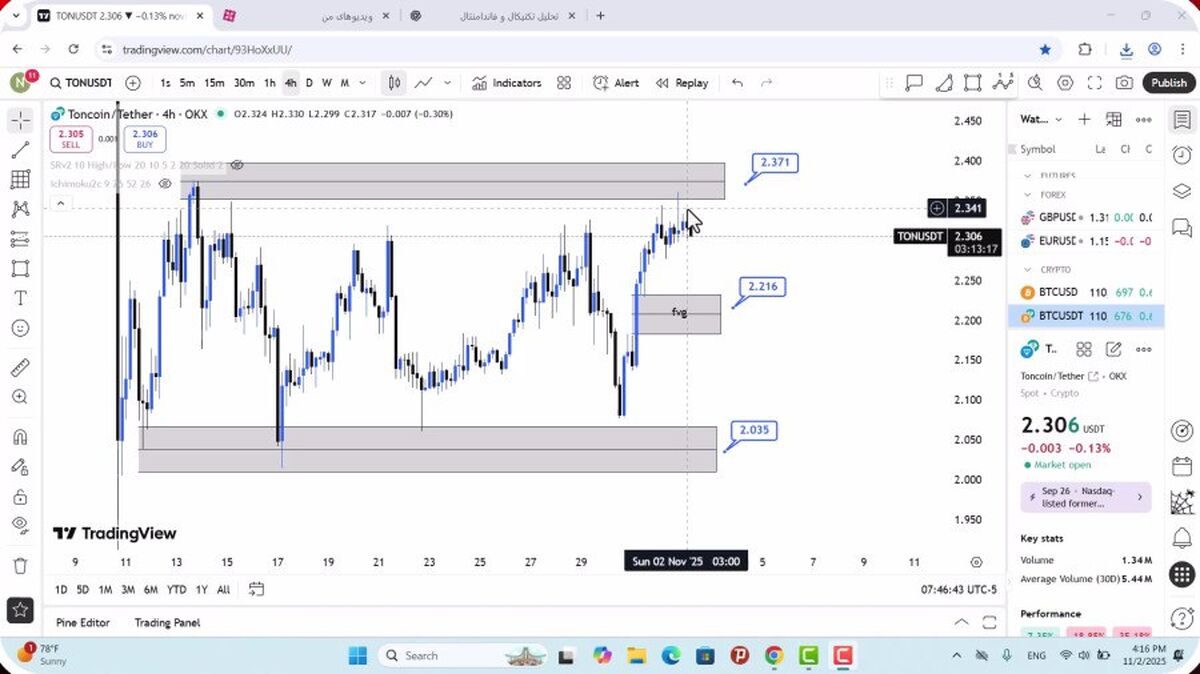
Task: Select the callout drawing in favorites bar
Action: pyautogui.click(x=914, y=83)
